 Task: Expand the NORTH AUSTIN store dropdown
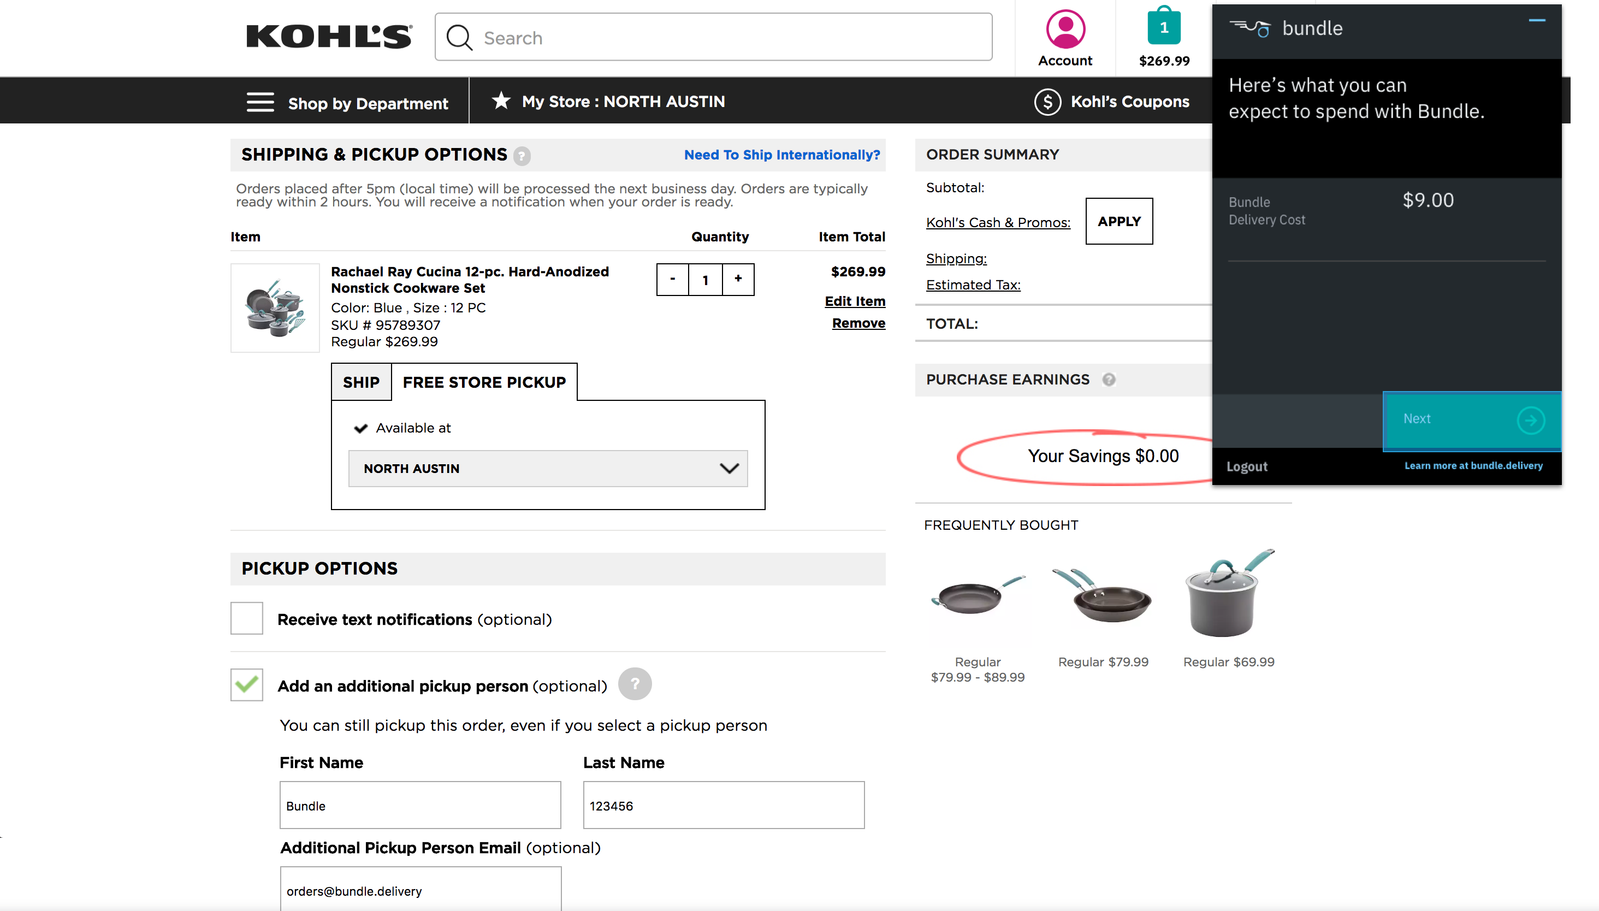(548, 469)
